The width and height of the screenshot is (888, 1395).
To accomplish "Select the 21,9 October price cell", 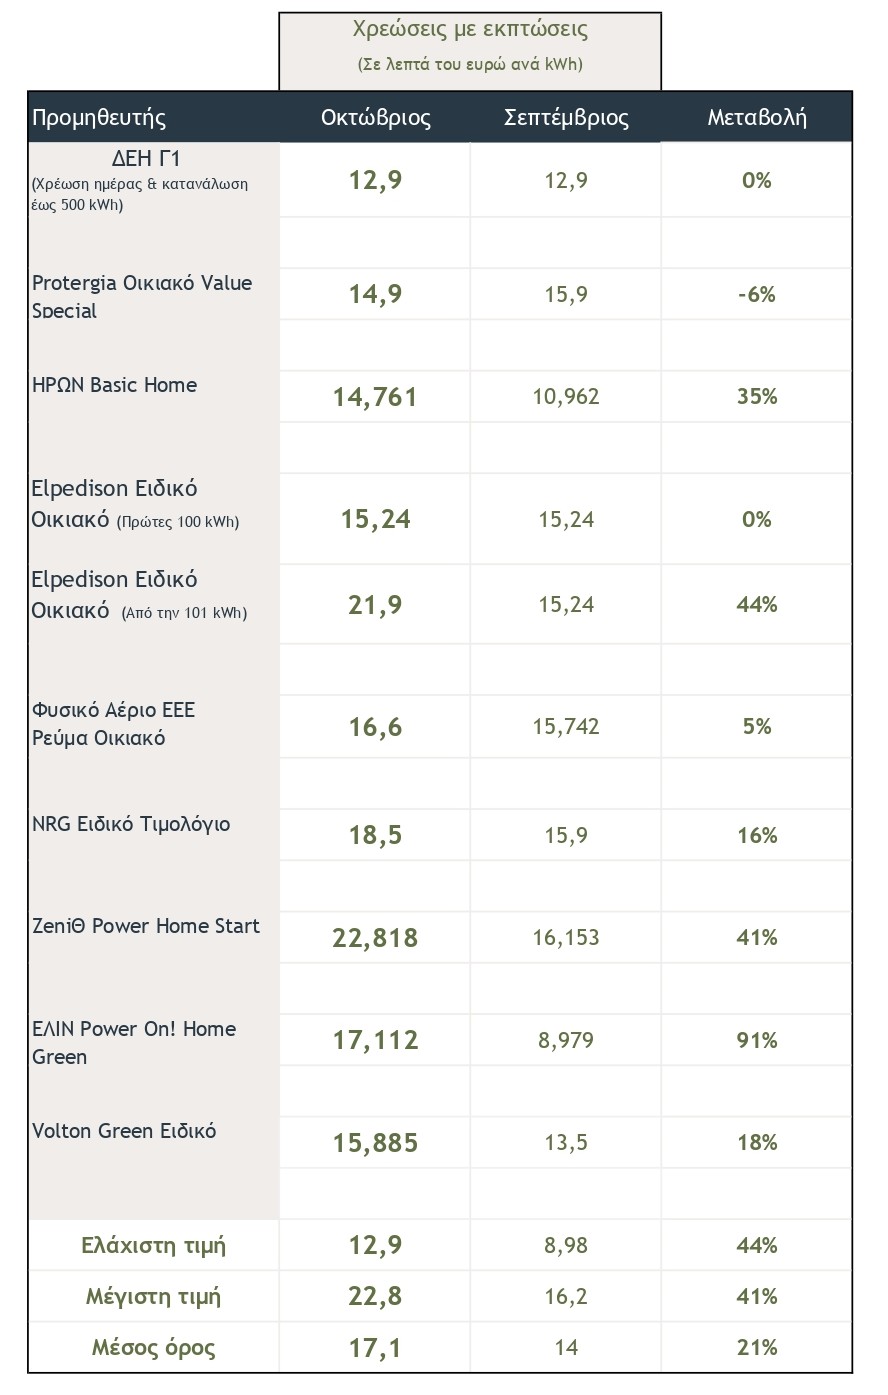I will [375, 605].
